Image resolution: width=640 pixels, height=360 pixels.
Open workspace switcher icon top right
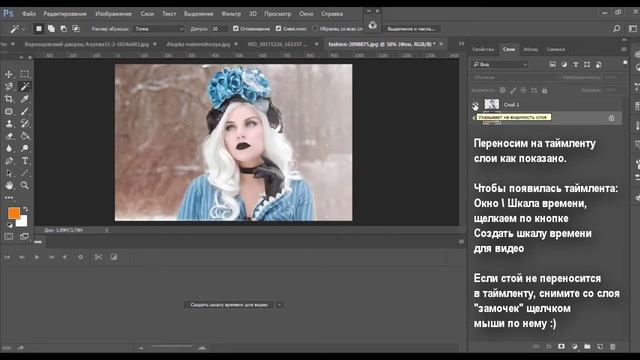[x=633, y=29]
